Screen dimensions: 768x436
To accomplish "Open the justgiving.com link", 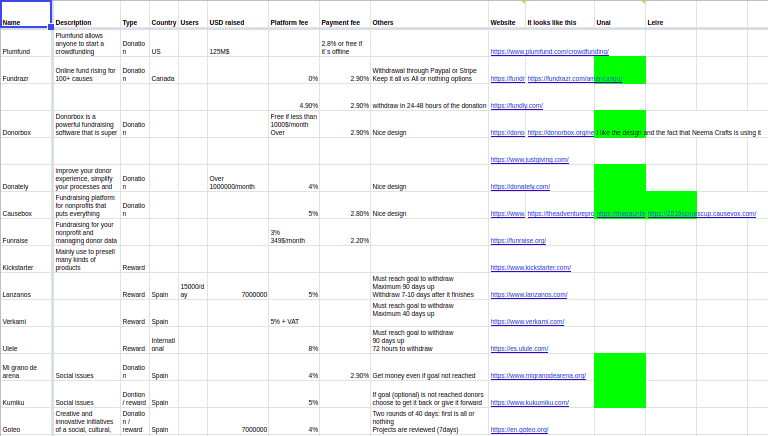I will pos(529,159).
